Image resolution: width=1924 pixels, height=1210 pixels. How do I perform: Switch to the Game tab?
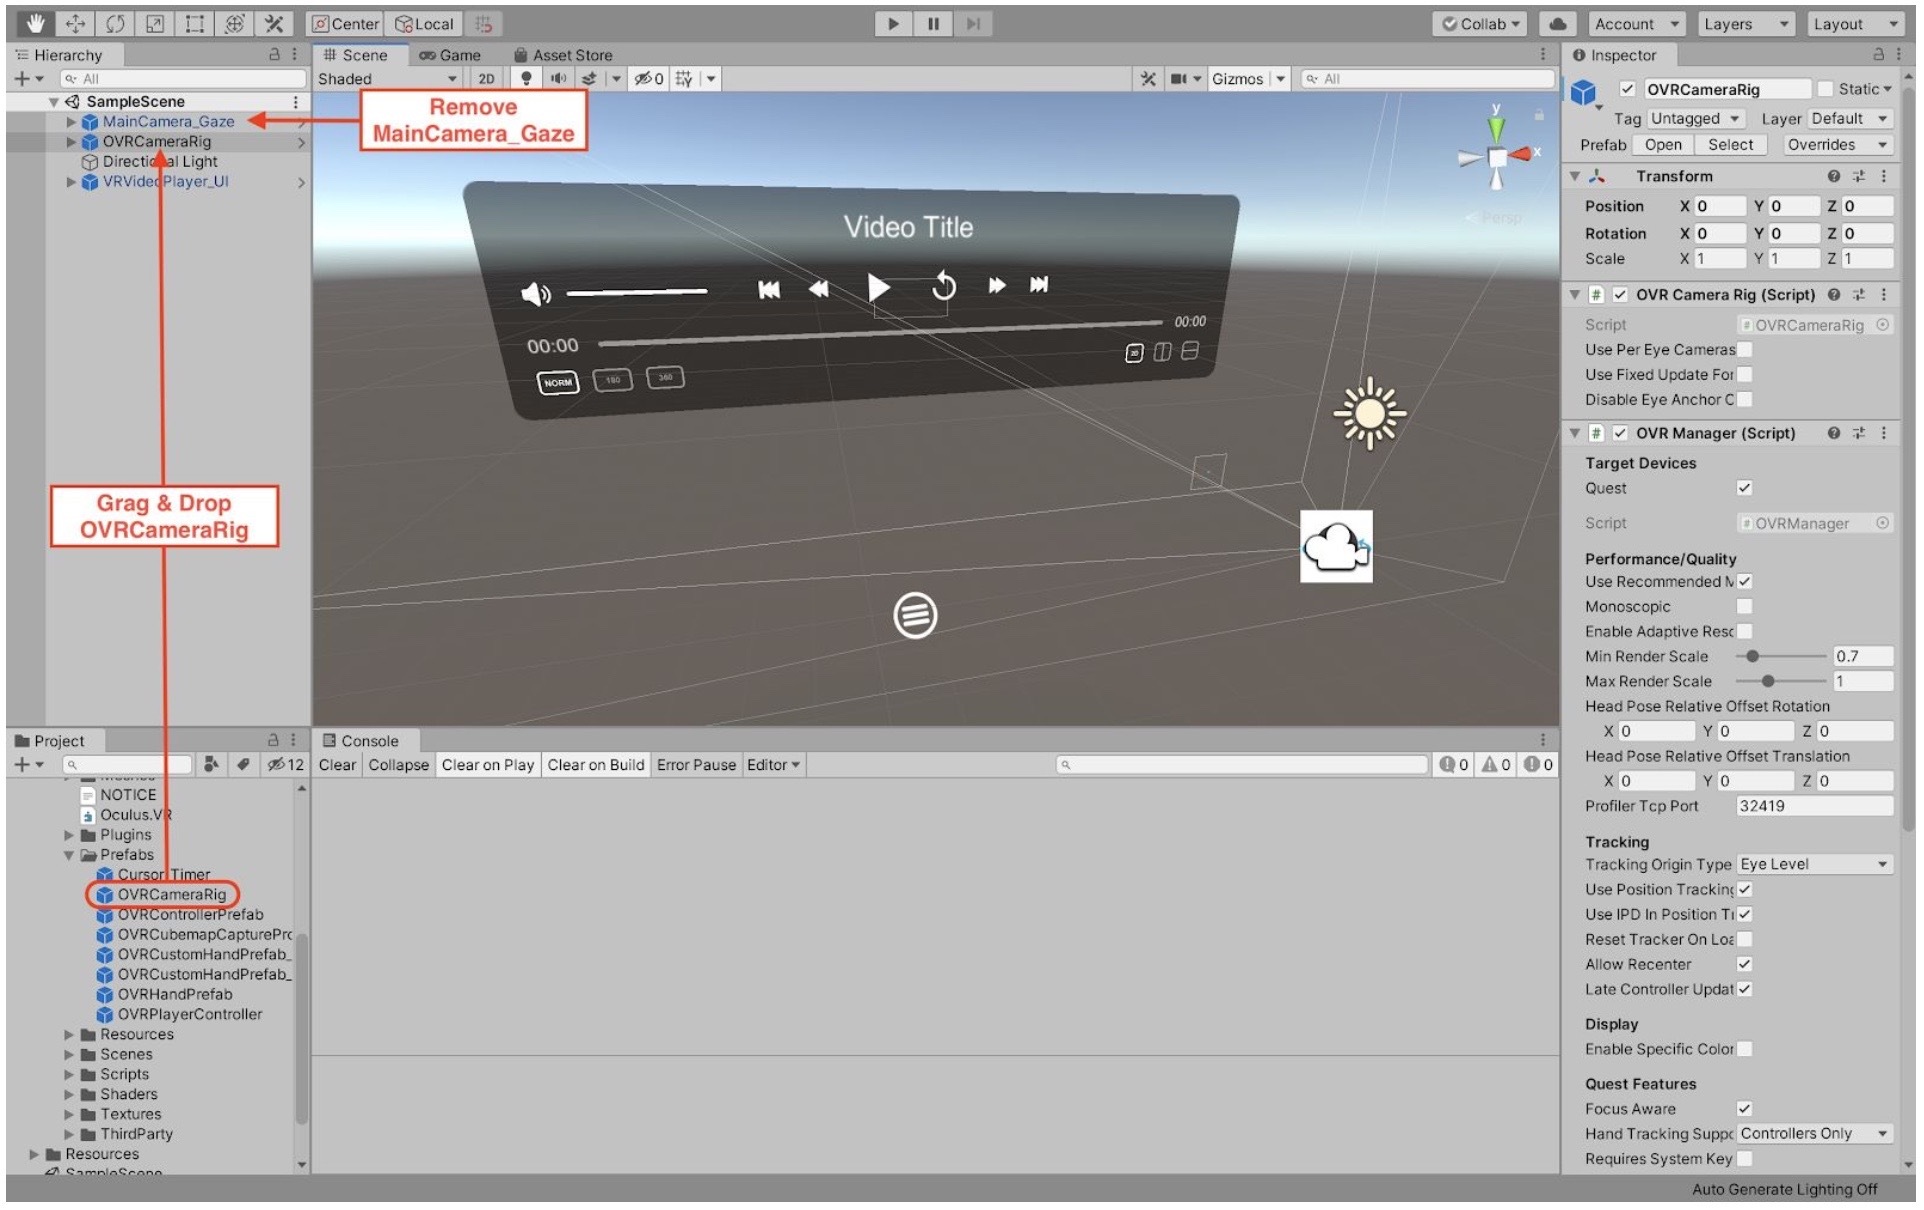450,55
